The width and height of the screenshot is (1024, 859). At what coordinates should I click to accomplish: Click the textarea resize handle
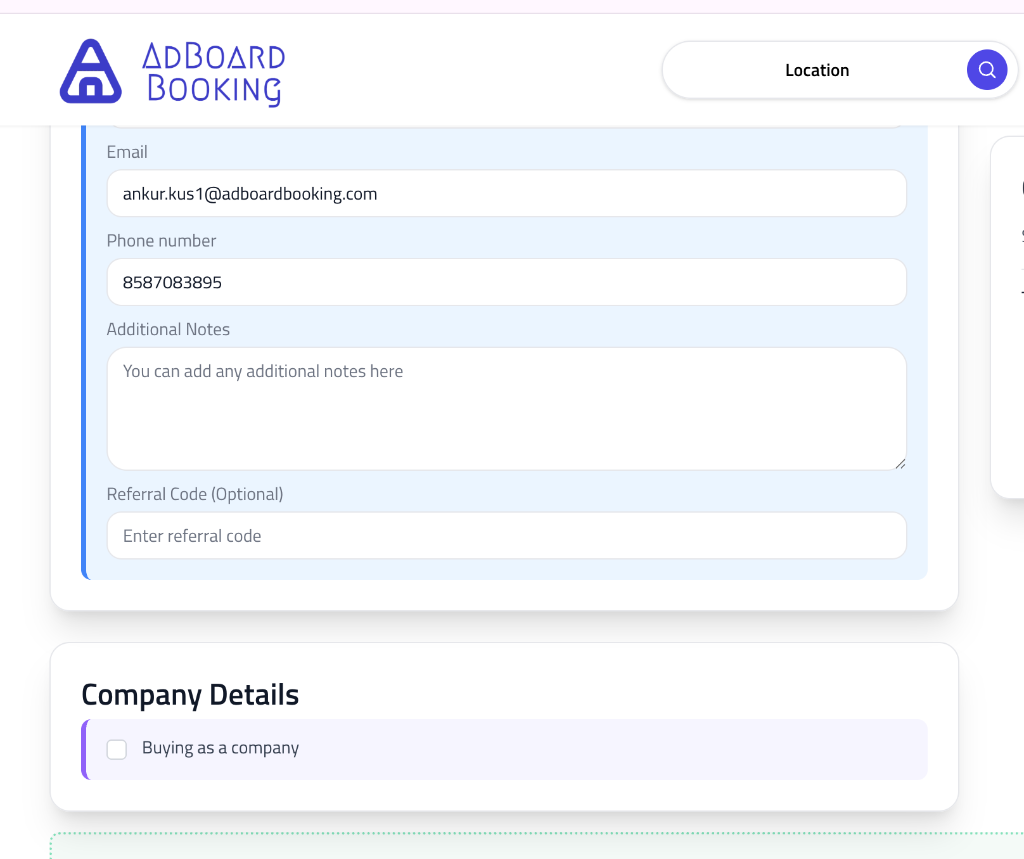coord(899,462)
